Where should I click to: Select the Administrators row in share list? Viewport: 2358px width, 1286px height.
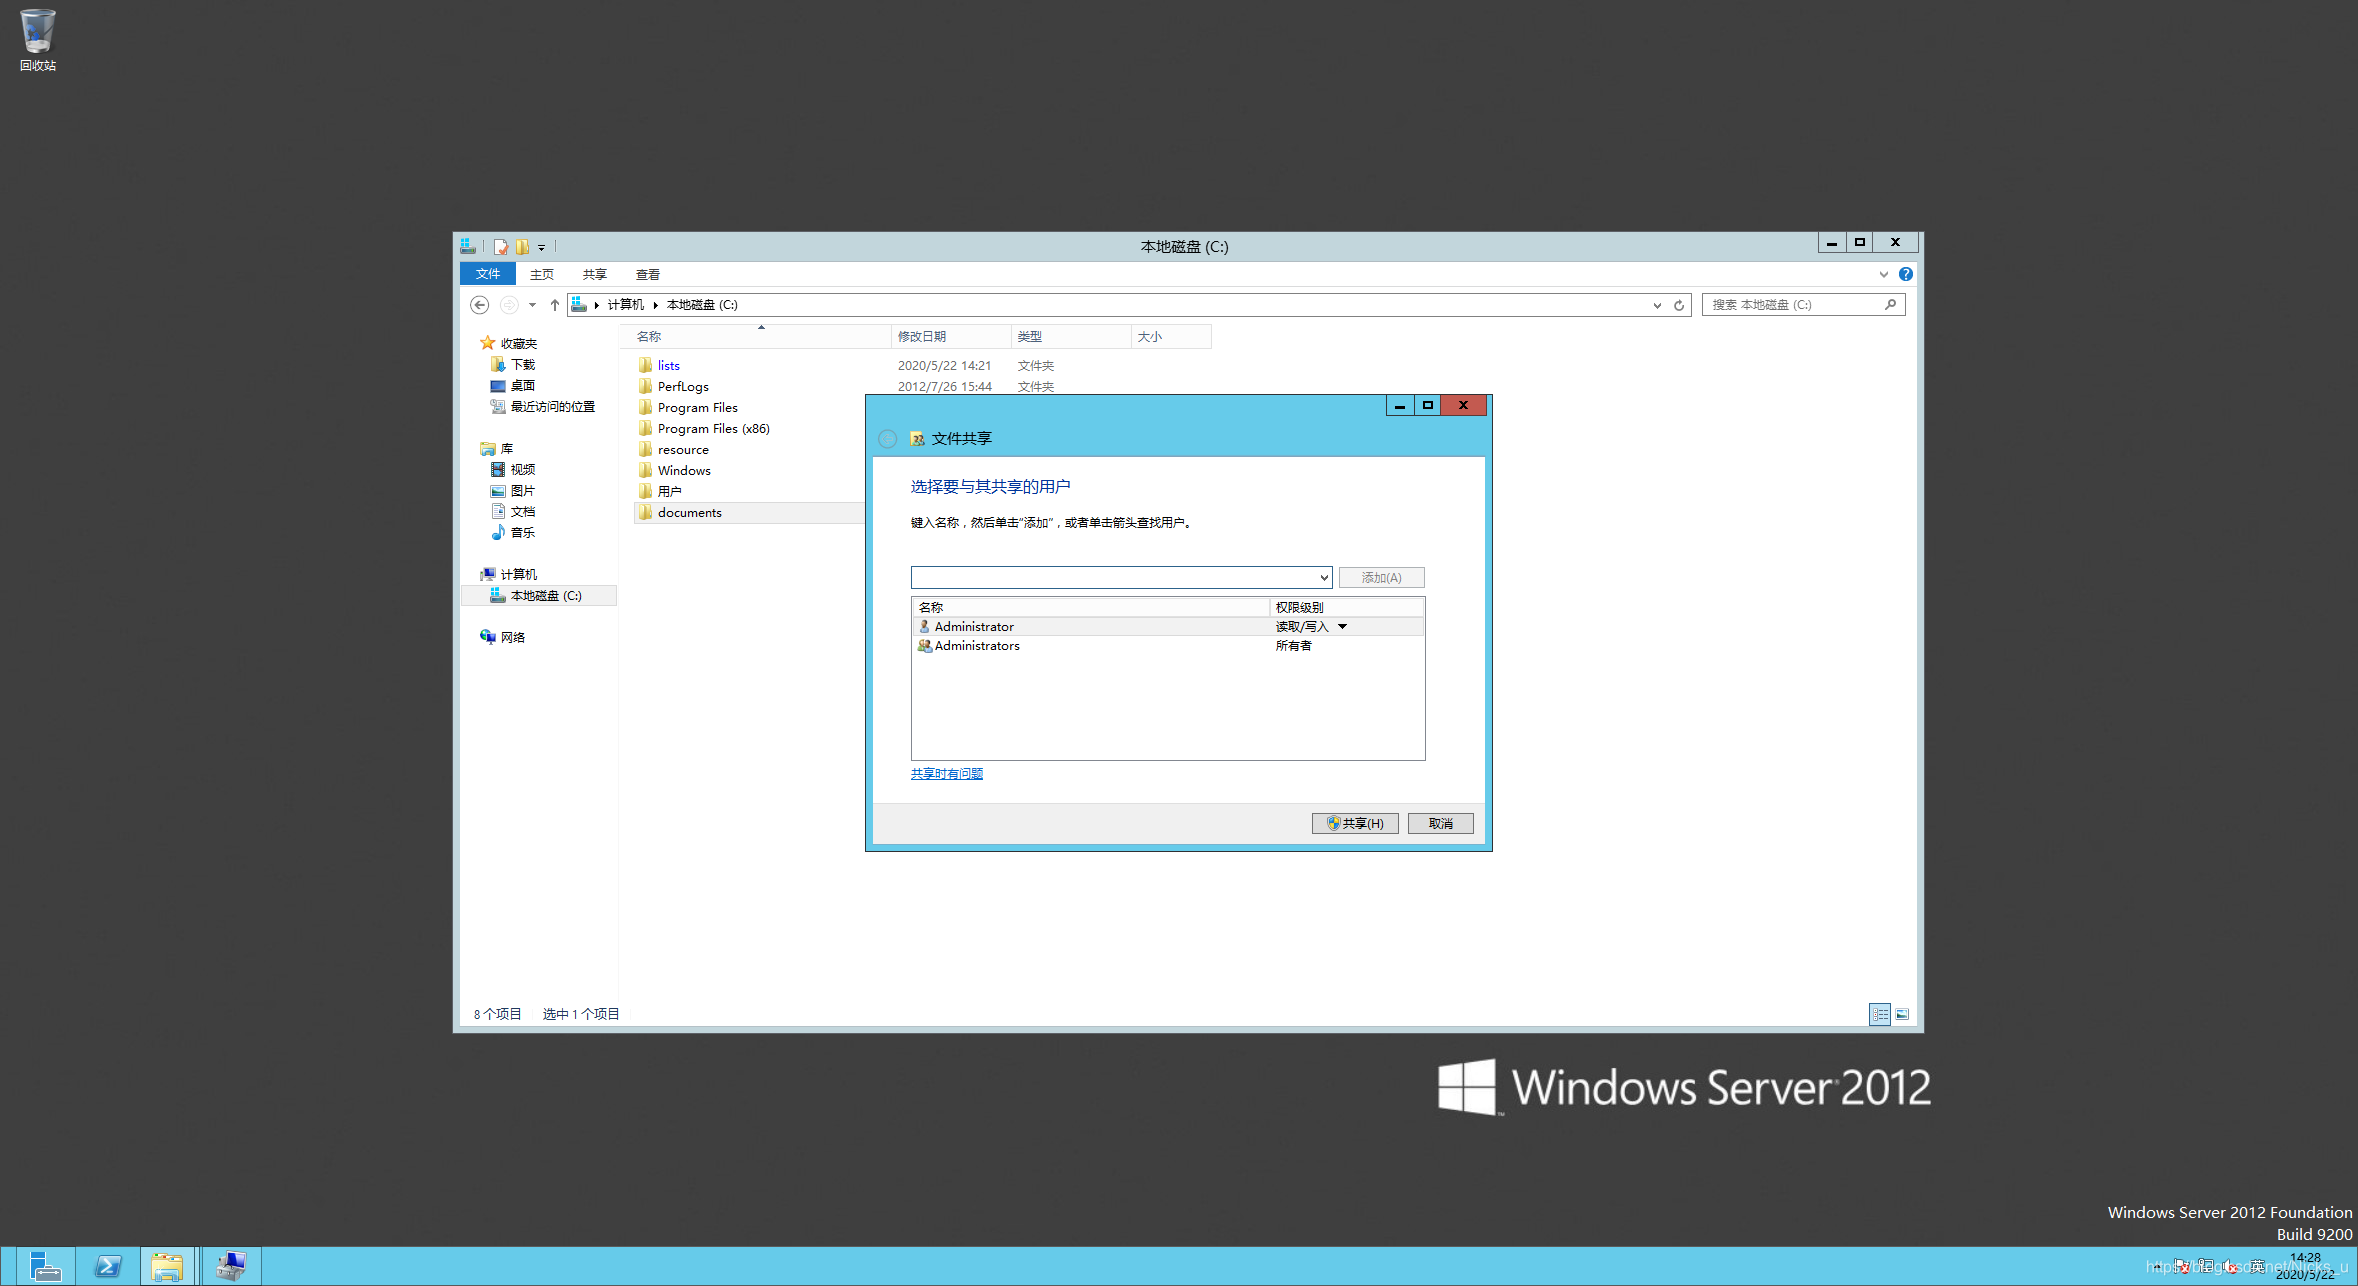[x=977, y=646]
